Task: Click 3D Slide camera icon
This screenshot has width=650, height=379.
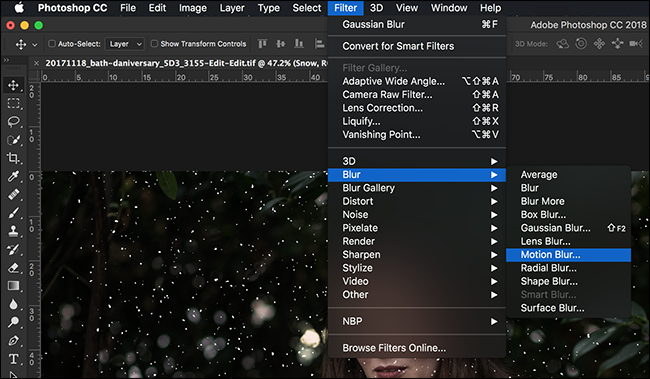Action: click(618, 44)
